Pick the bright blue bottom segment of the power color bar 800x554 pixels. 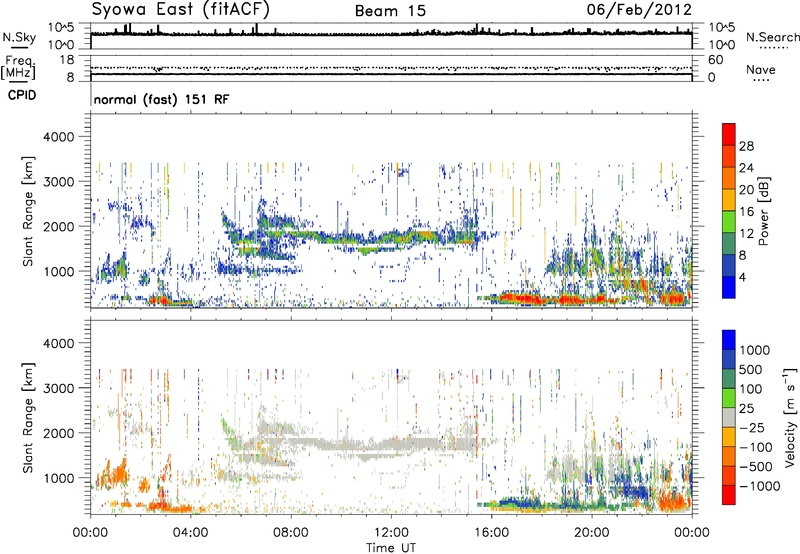coord(729,288)
